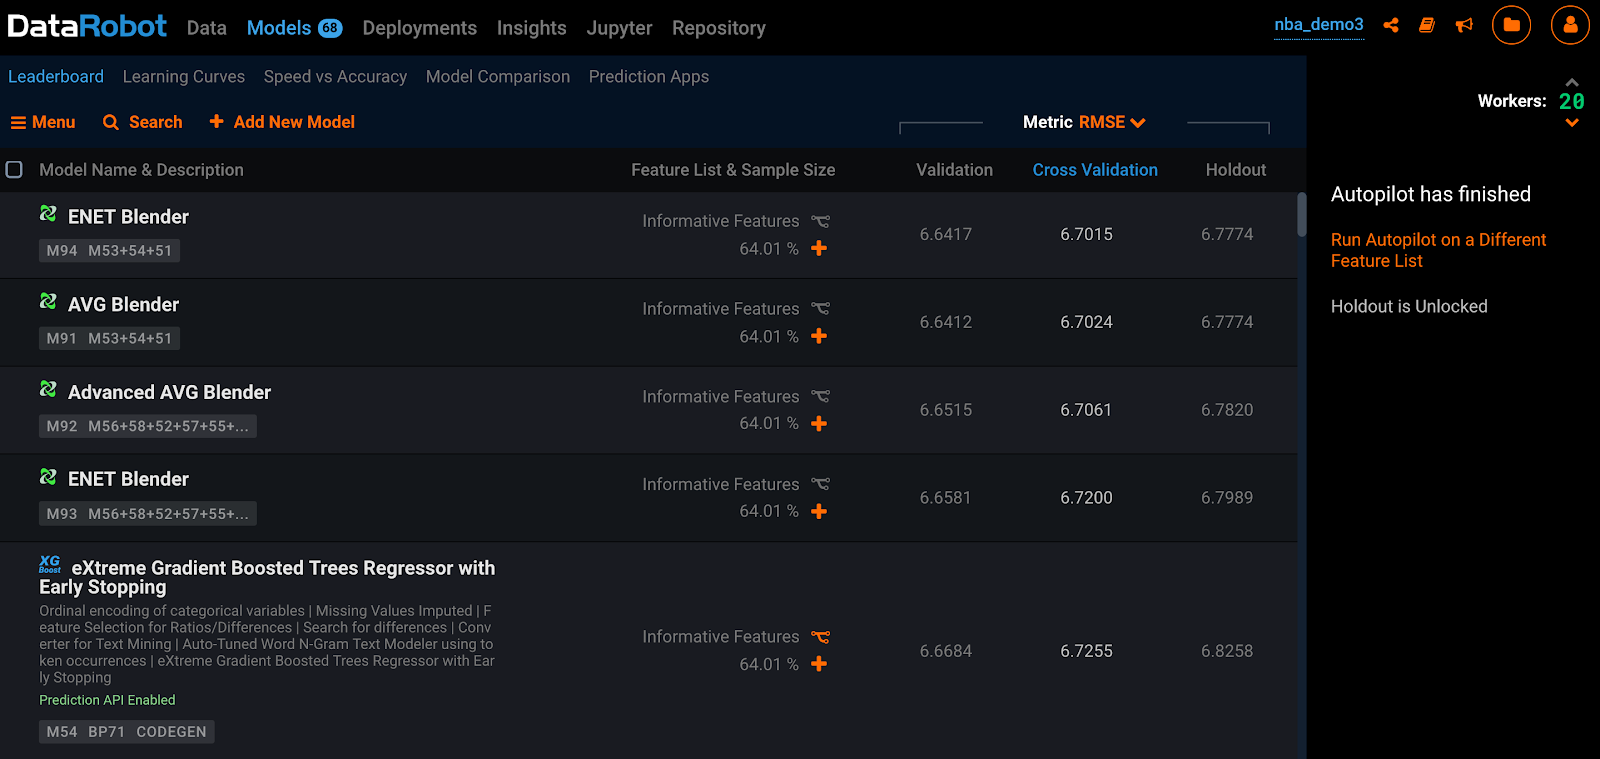Toggle the select-all models checkbox
Viewport: 1600px width, 759px height.
pos(14,169)
